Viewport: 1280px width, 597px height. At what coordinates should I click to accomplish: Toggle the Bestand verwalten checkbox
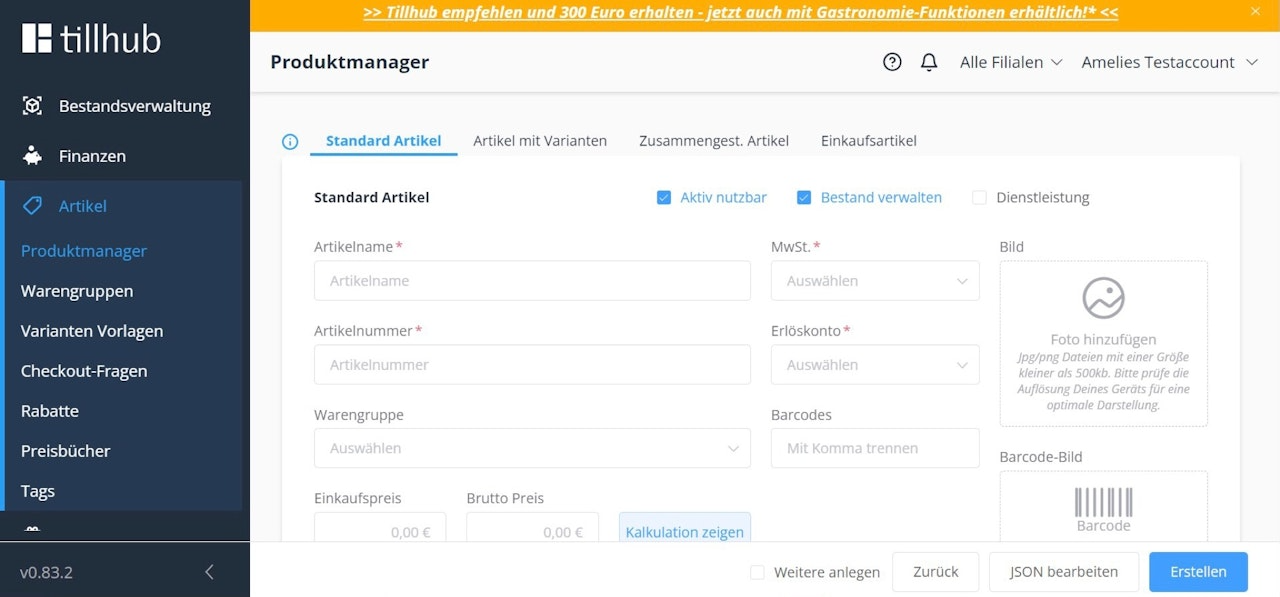pyautogui.click(x=803, y=198)
